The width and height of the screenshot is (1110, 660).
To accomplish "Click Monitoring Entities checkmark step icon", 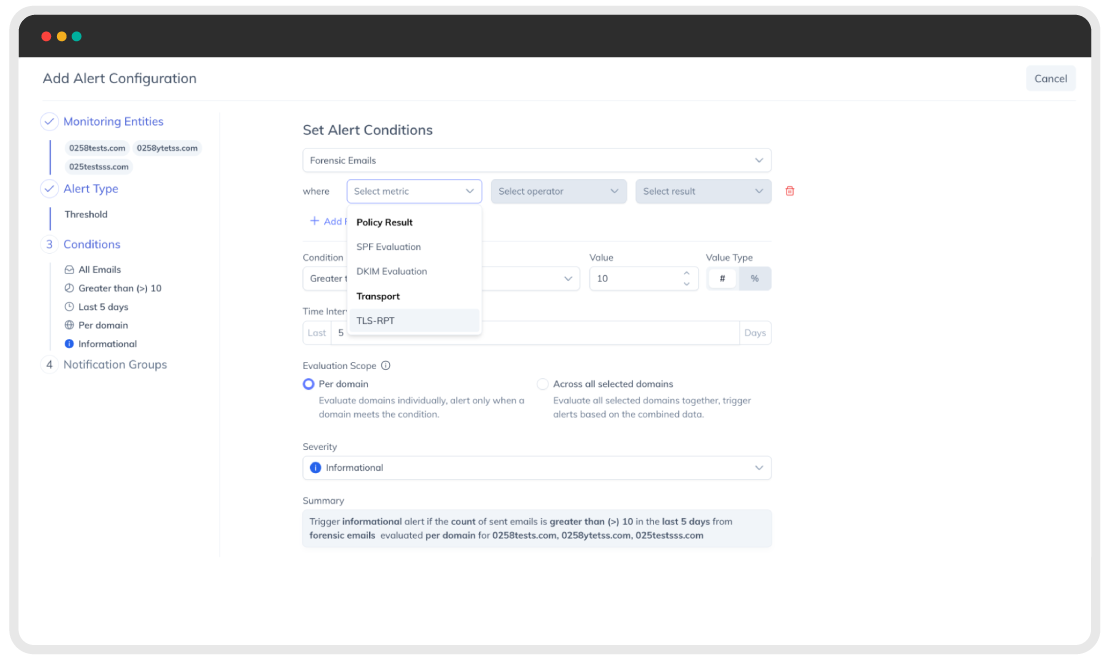I will coord(49,122).
